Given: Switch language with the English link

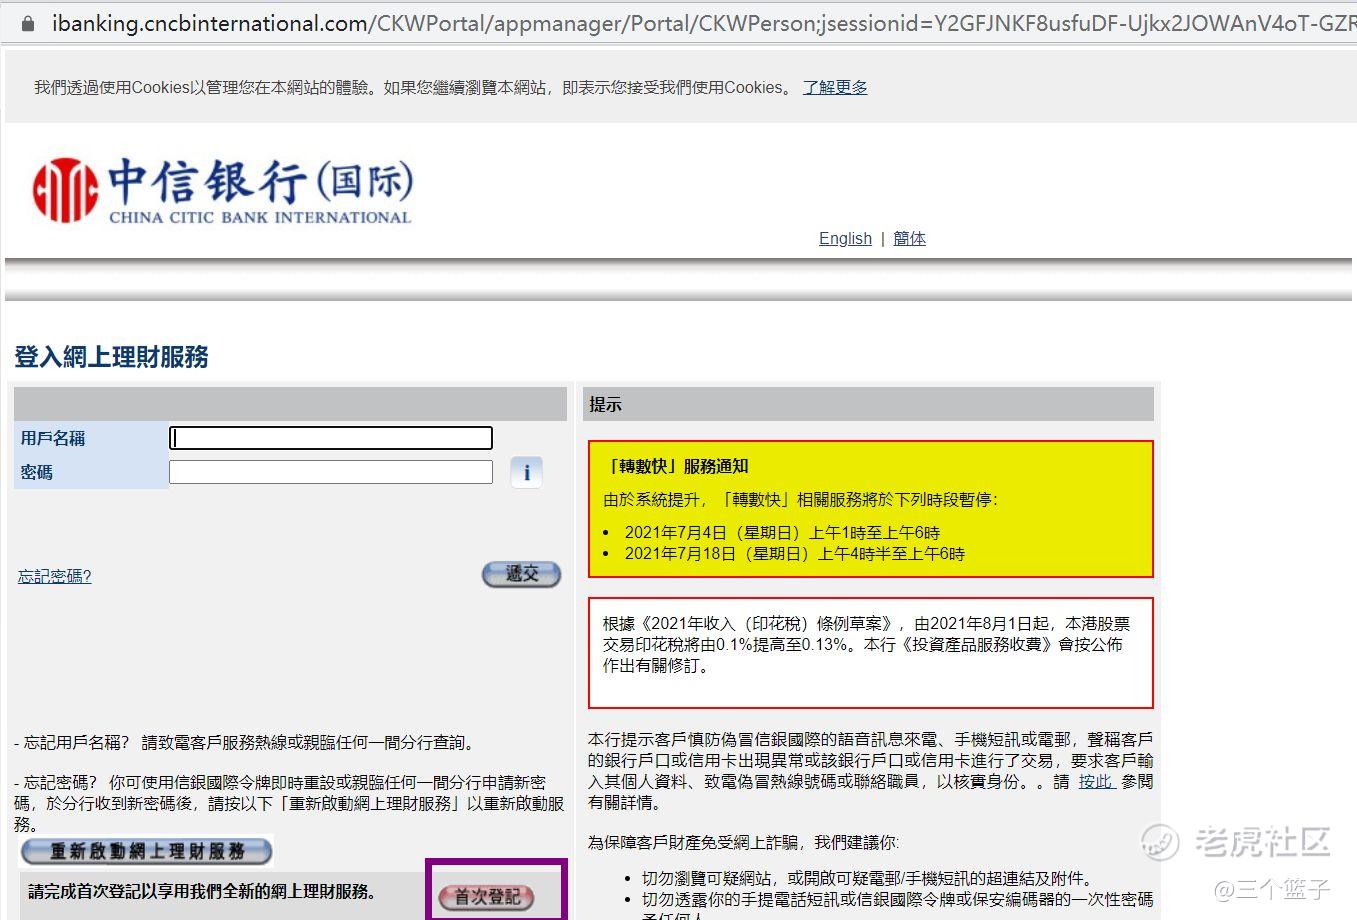Looking at the screenshot, I should (845, 238).
